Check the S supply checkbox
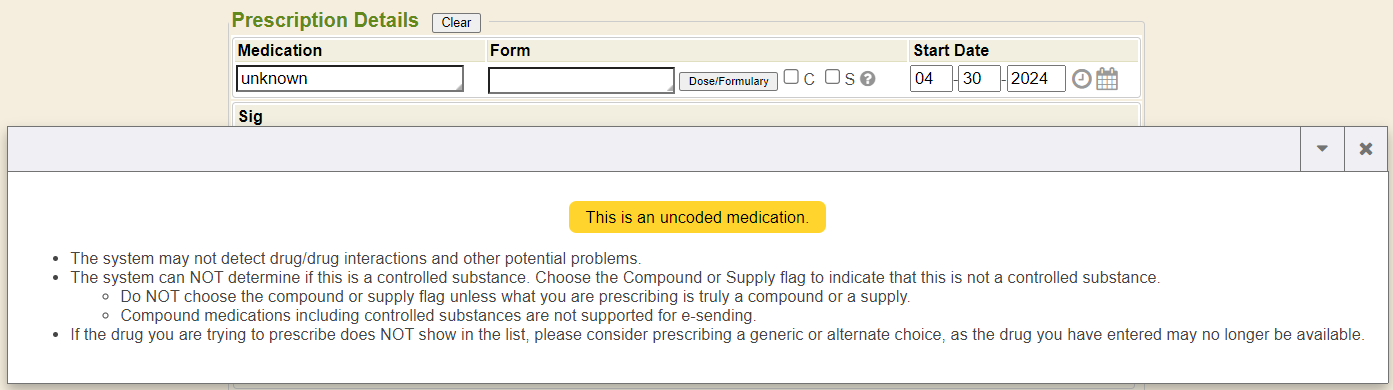Viewport: 1393px width, 390px height. [832, 77]
